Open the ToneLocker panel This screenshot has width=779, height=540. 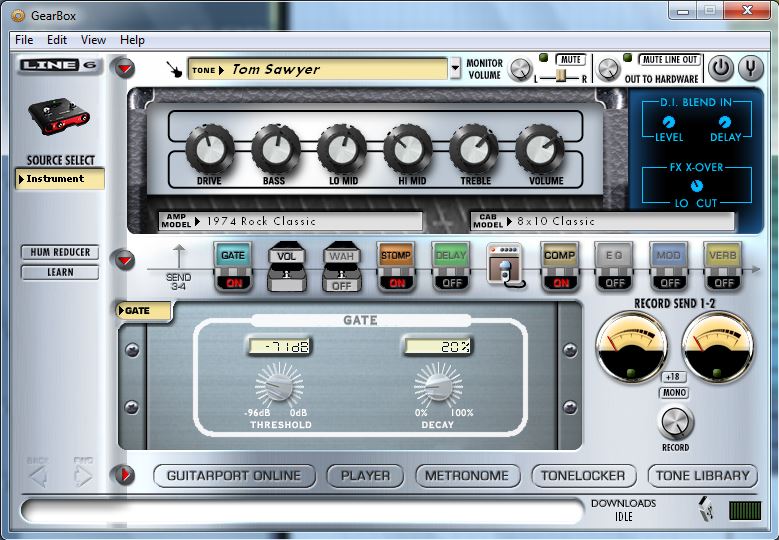[583, 476]
